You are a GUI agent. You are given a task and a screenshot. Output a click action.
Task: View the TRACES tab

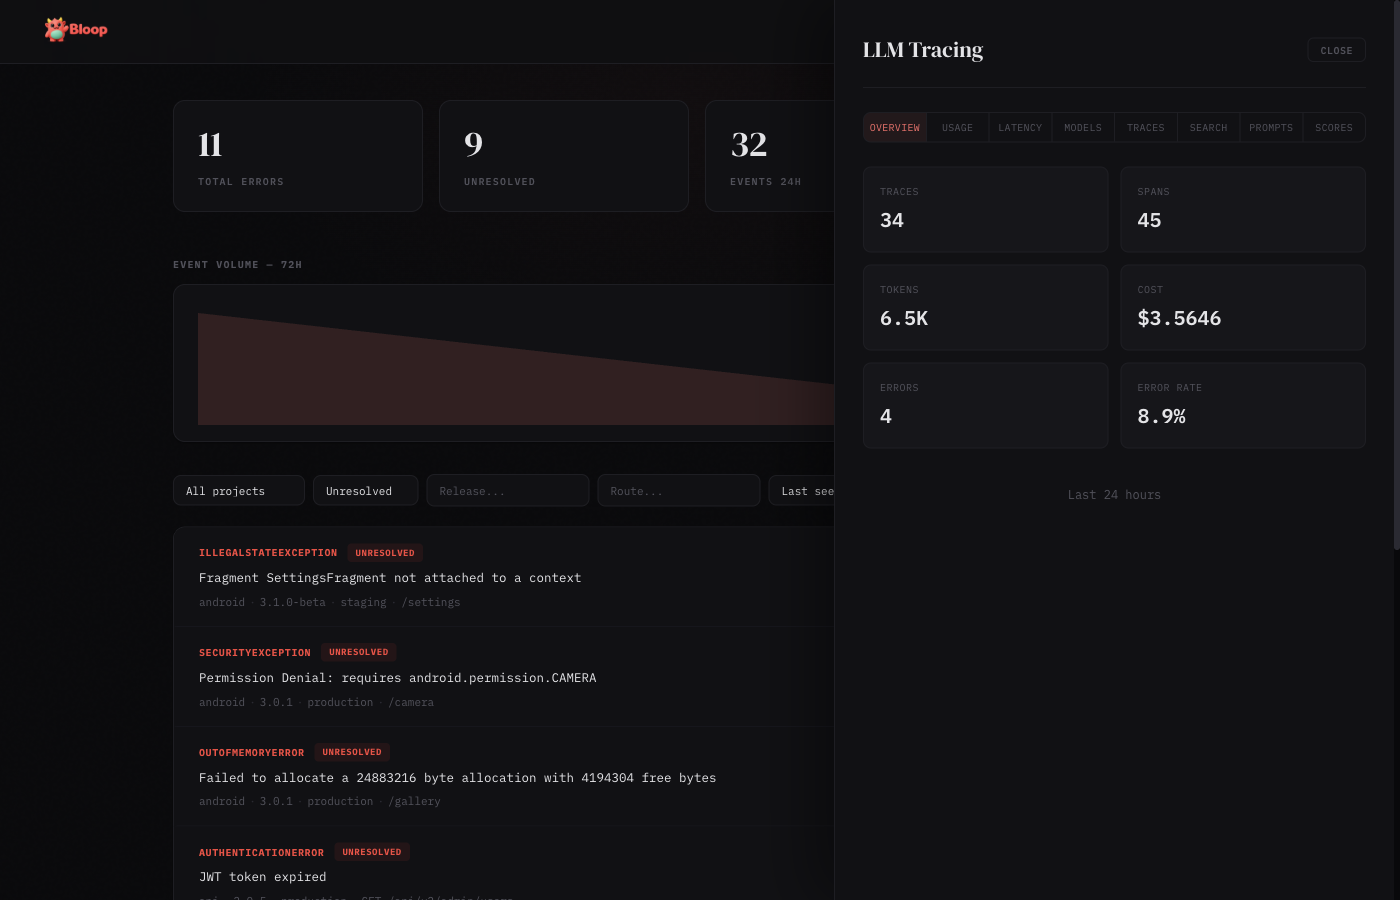pos(1145,127)
